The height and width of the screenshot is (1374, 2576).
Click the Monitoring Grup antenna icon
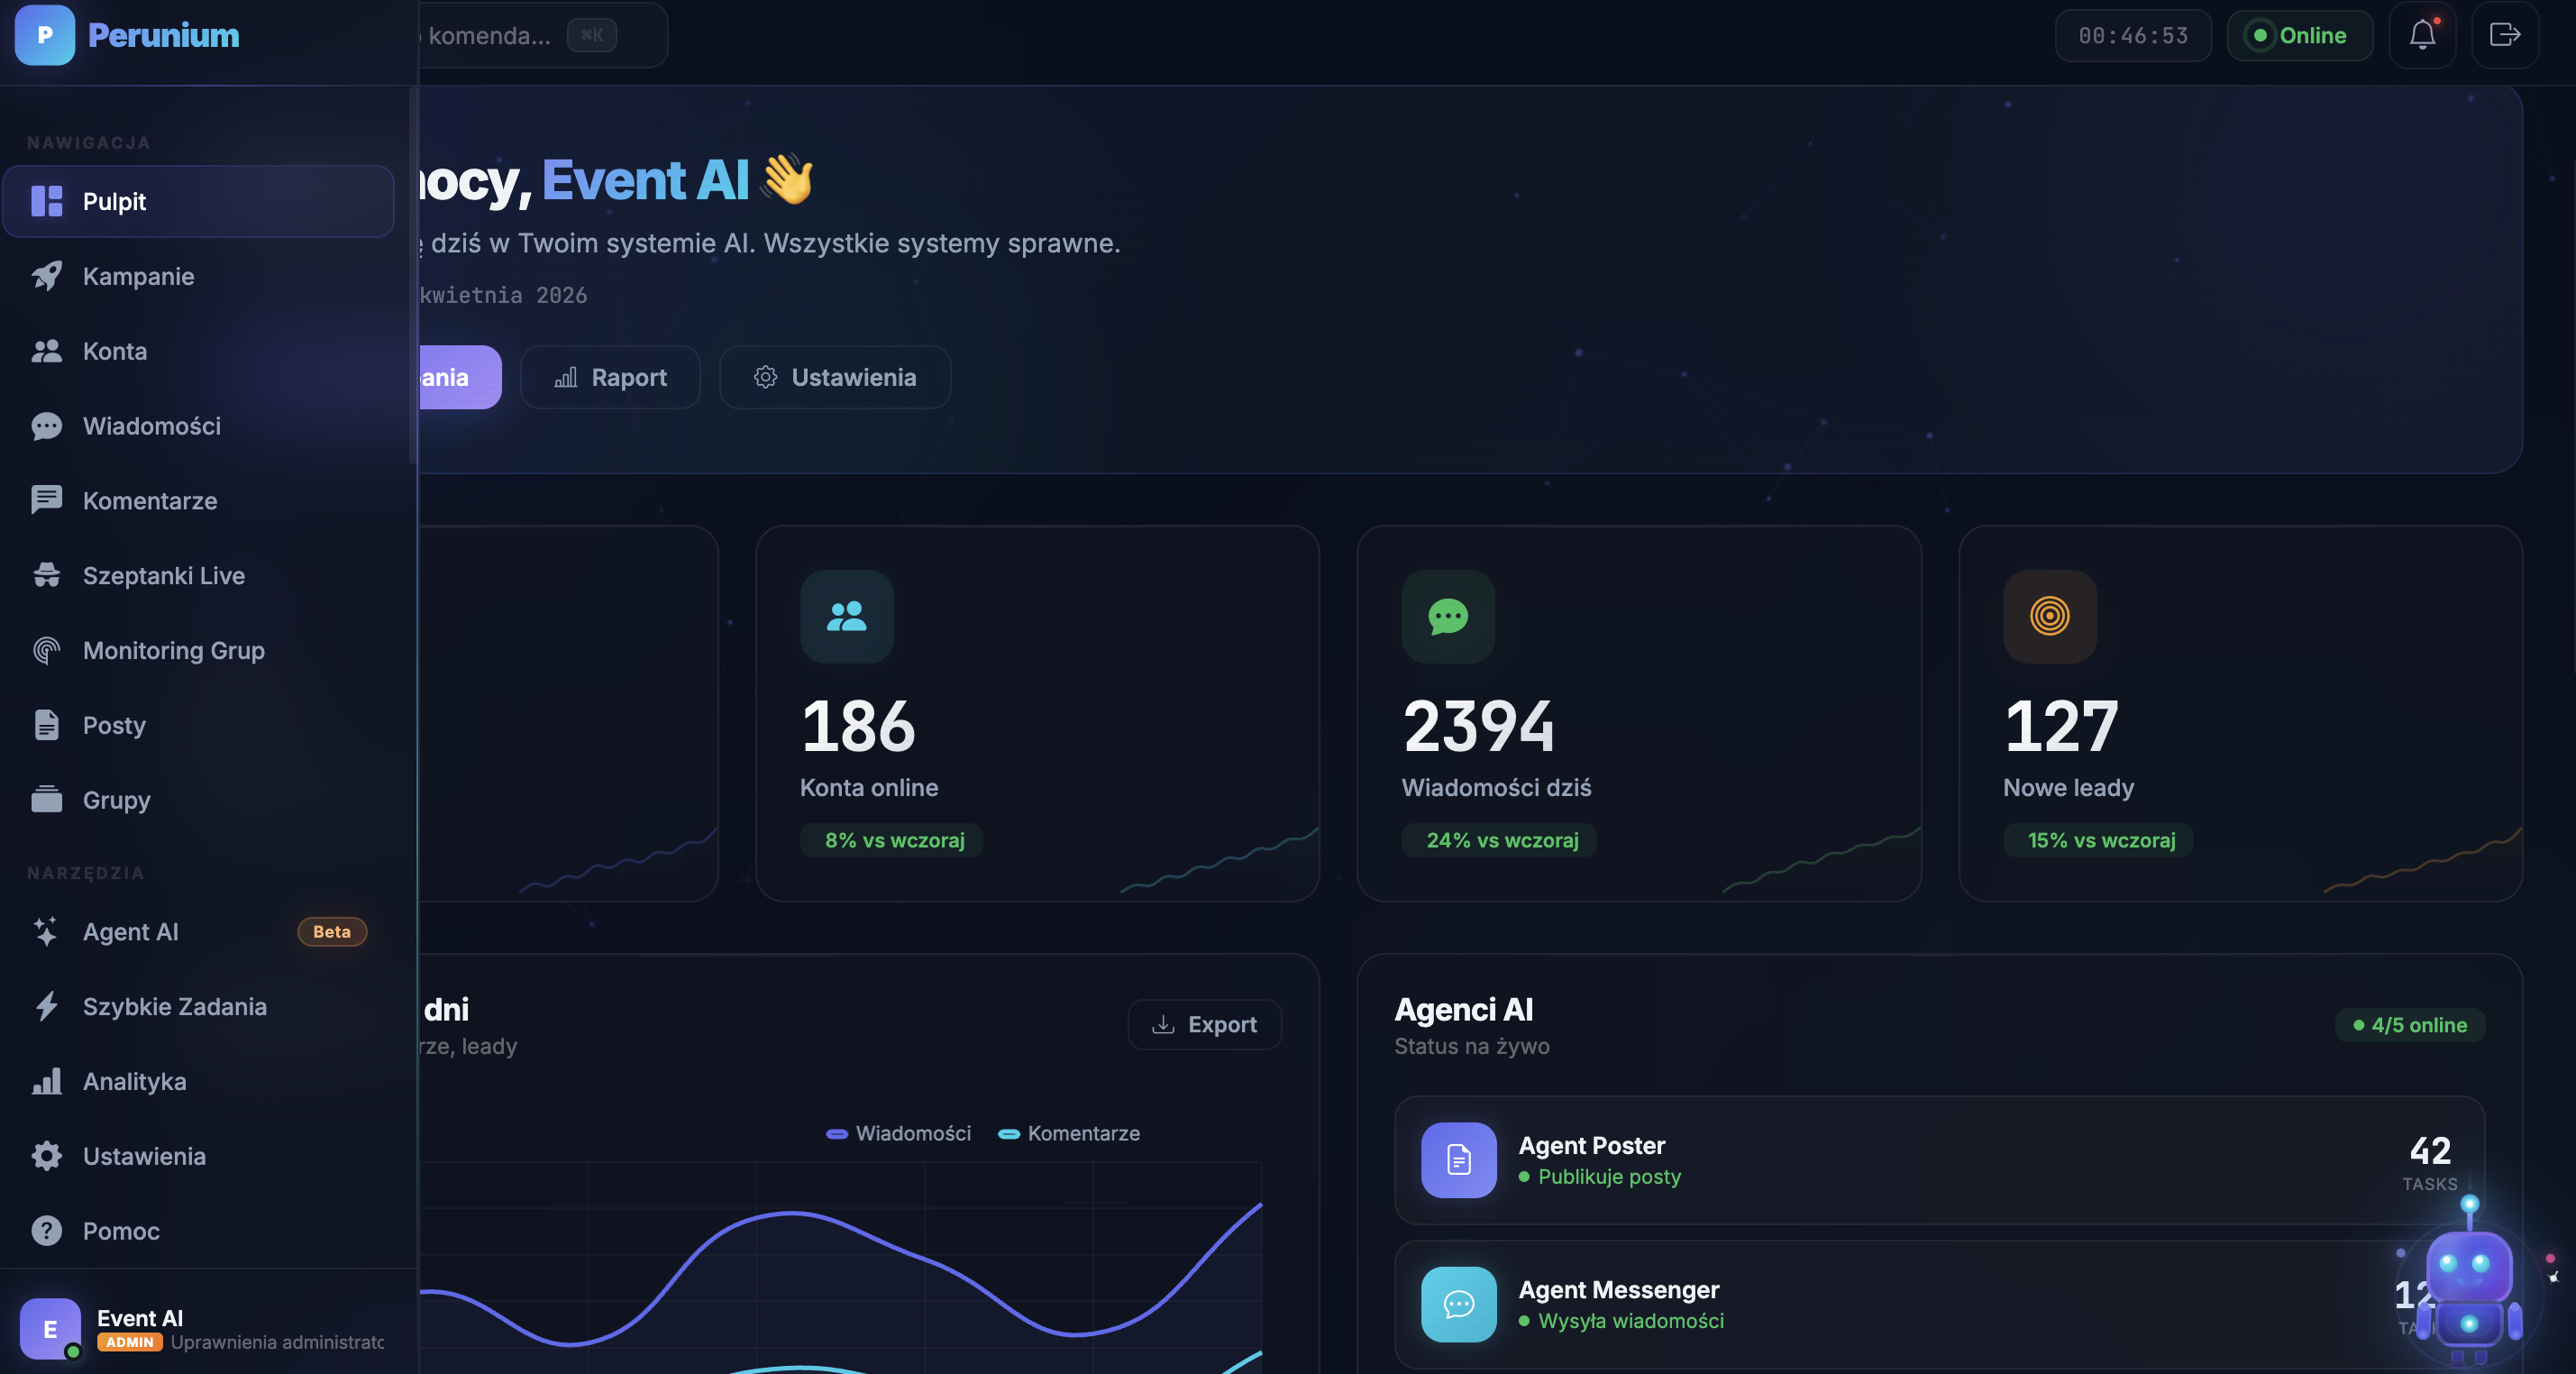coord(47,651)
